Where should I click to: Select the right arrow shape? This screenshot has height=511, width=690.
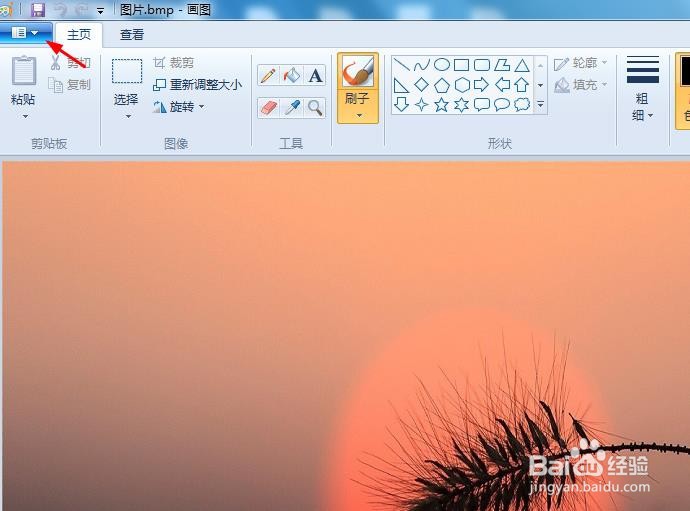[x=481, y=85]
